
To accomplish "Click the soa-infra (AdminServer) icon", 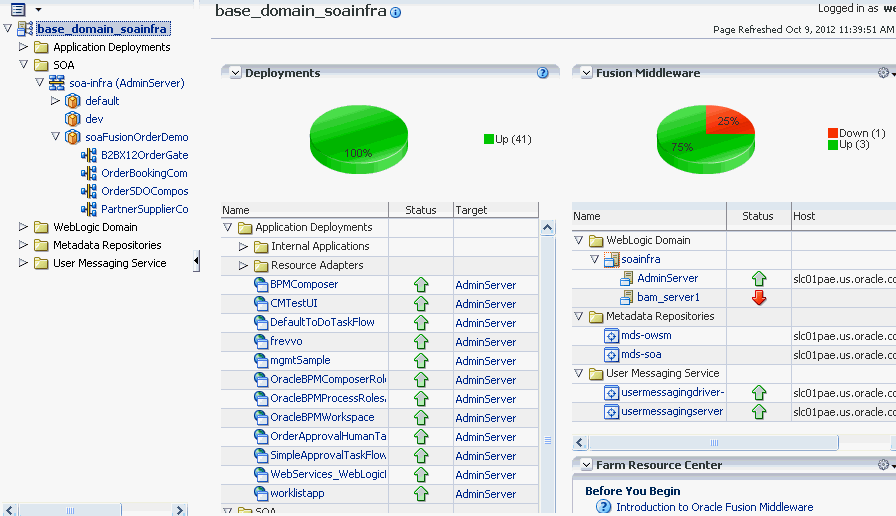I will point(57,83).
